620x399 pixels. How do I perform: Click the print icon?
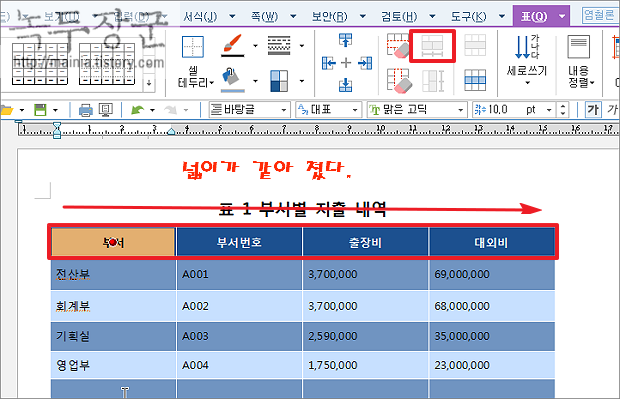[x=85, y=110]
